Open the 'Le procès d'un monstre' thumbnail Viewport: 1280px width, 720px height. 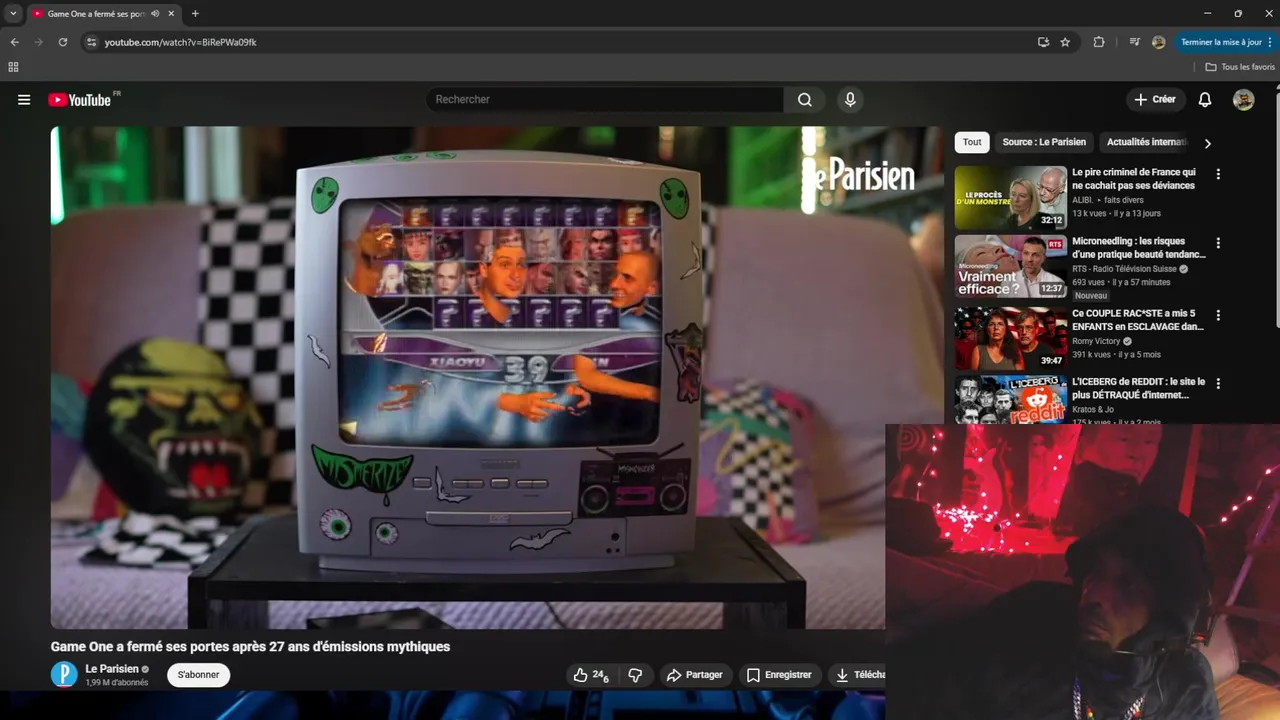[x=1010, y=198]
